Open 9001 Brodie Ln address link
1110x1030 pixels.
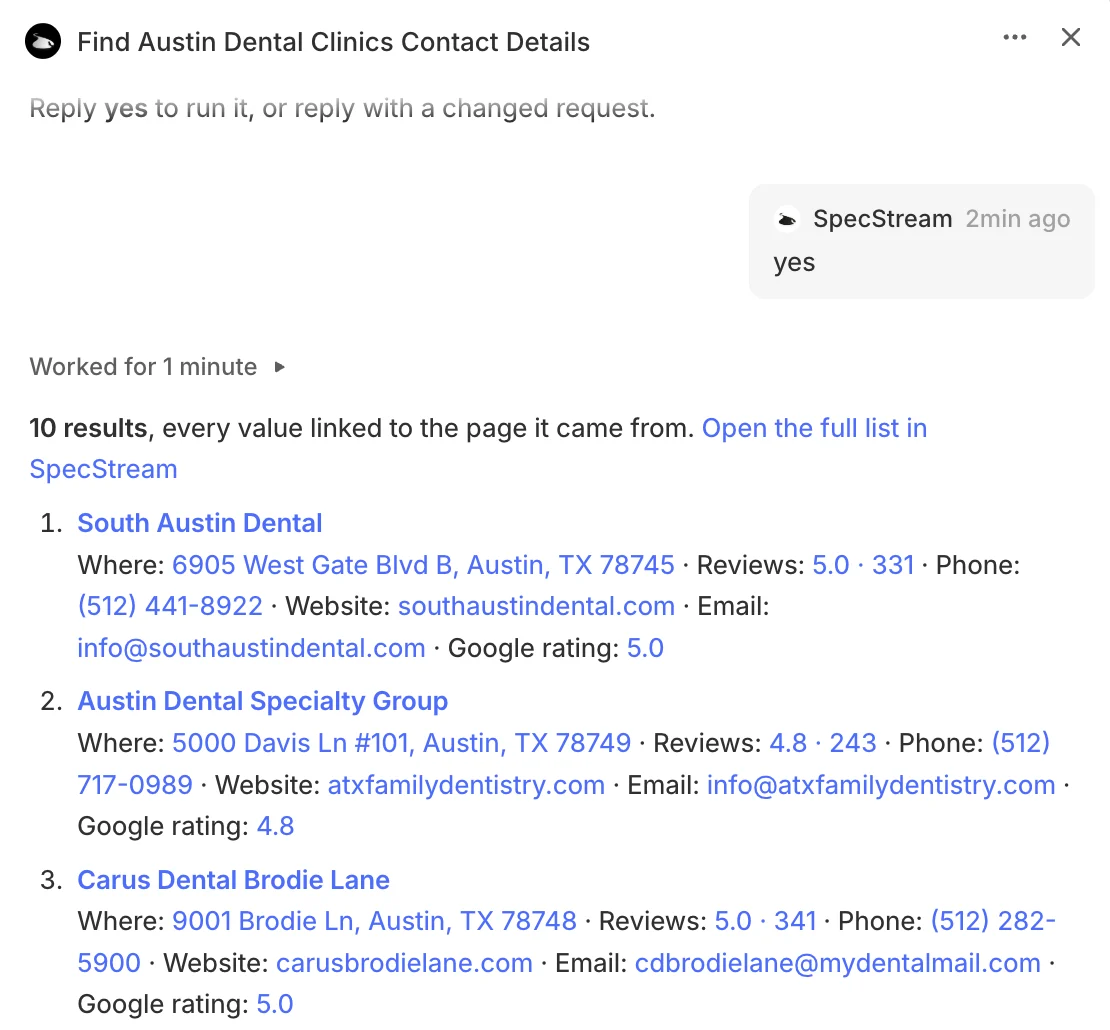(x=374, y=921)
